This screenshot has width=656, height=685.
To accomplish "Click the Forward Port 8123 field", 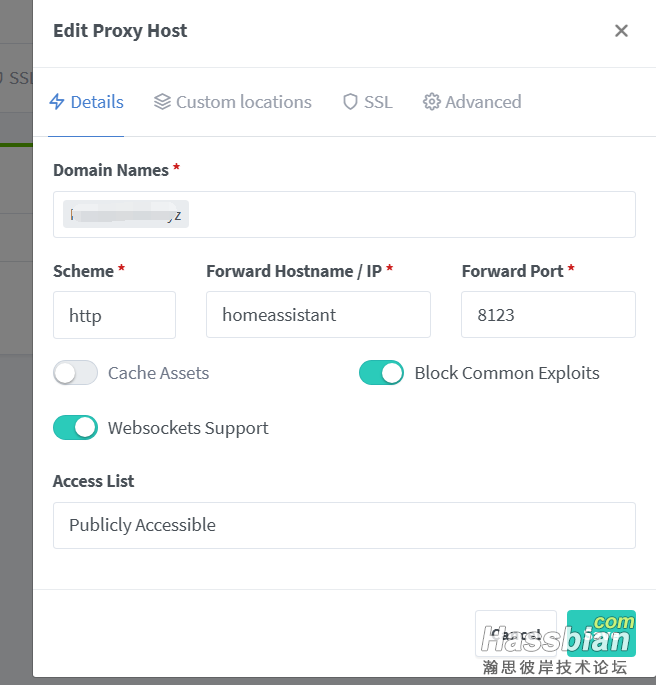I will click(x=548, y=315).
